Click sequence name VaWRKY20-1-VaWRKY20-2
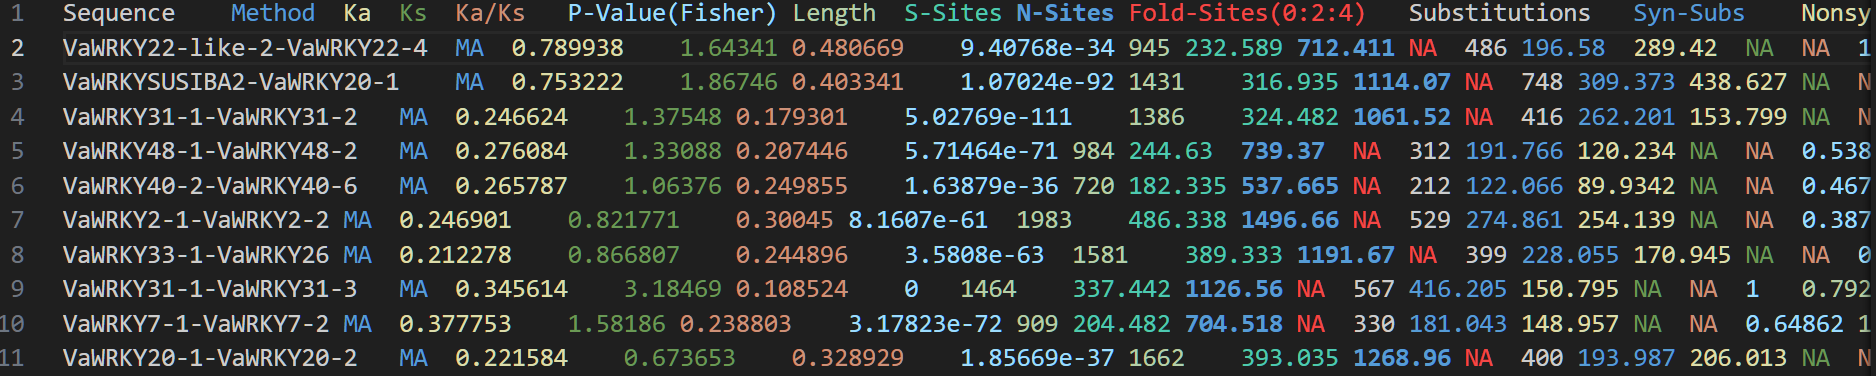This screenshot has width=1876, height=376. coord(210,358)
